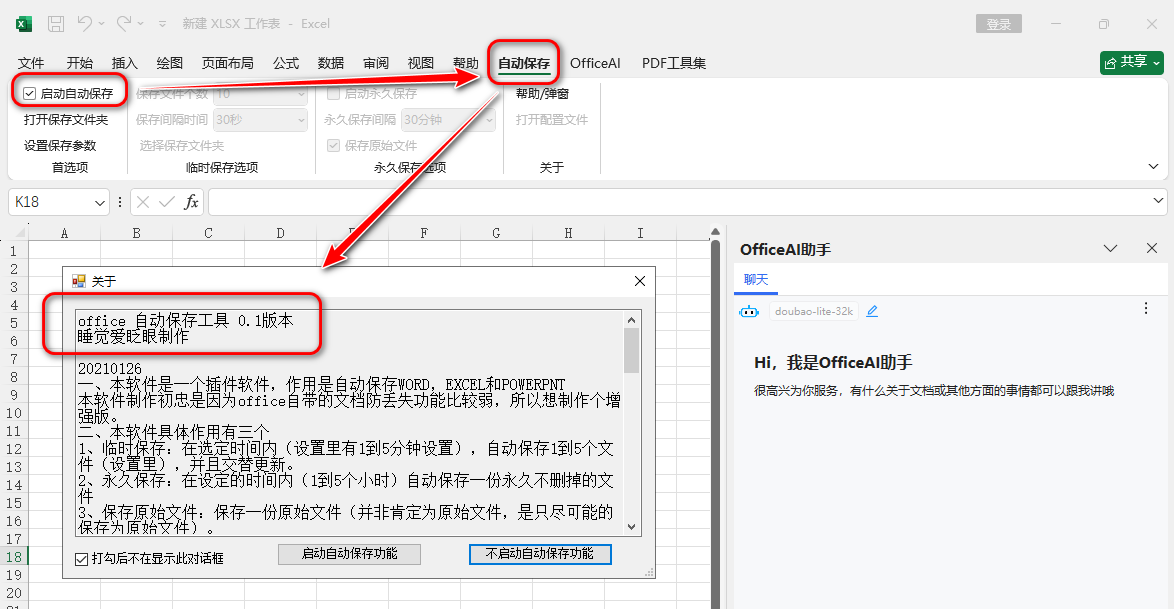
Task: Switch to the 公式 ribbon tab
Action: click(x=286, y=63)
